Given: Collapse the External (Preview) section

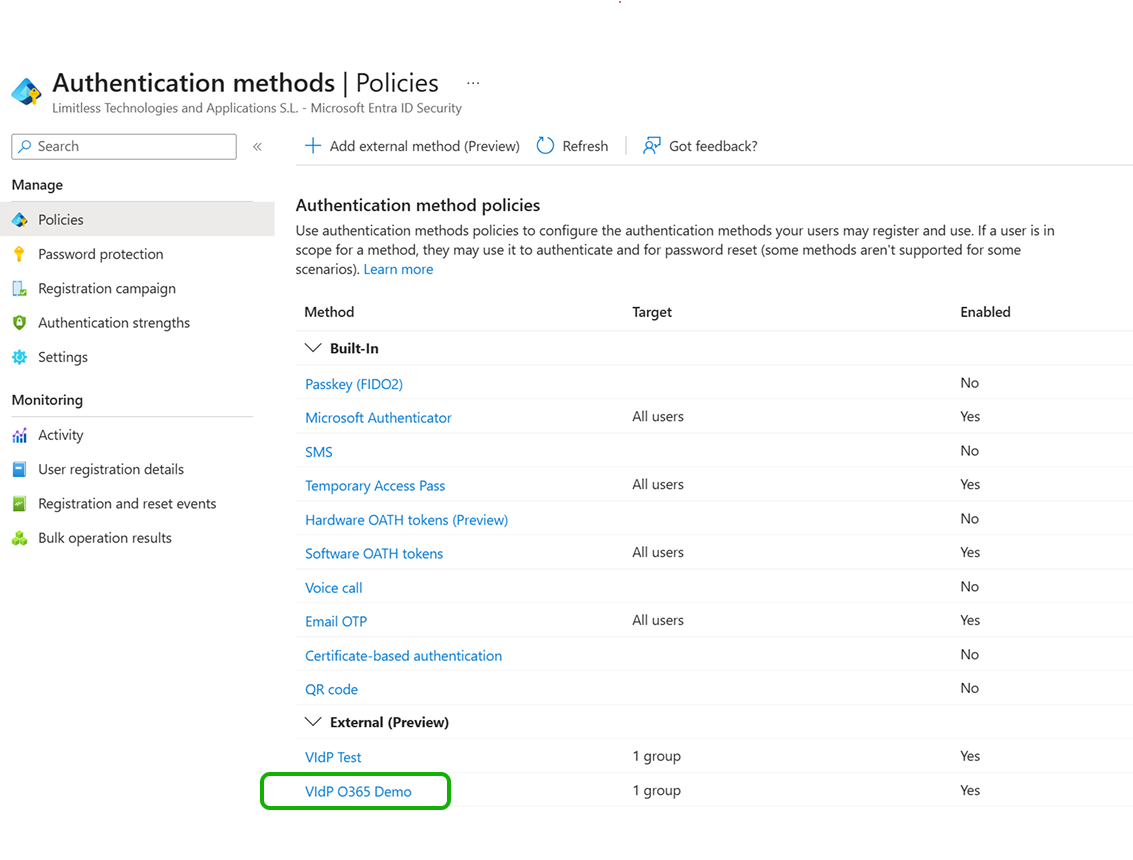Looking at the screenshot, I should click(313, 722).
